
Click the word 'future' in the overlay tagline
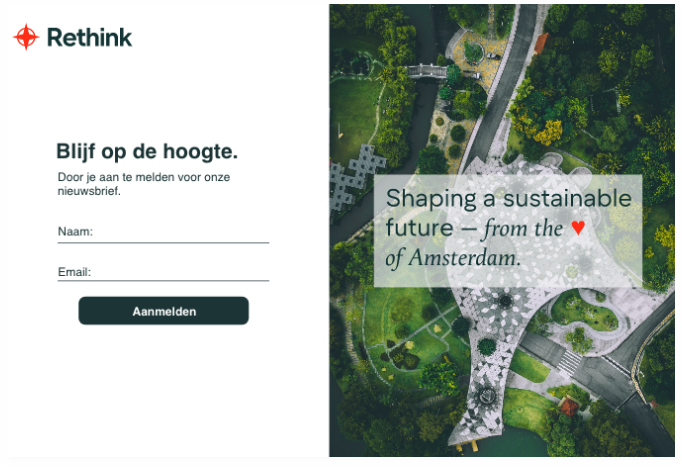(x=419, y=228)
